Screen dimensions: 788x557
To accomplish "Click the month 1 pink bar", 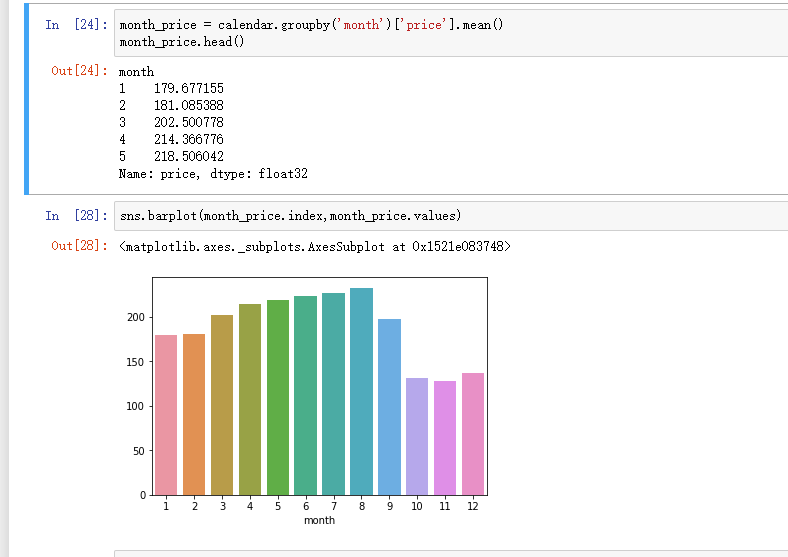I will [166, 415].
